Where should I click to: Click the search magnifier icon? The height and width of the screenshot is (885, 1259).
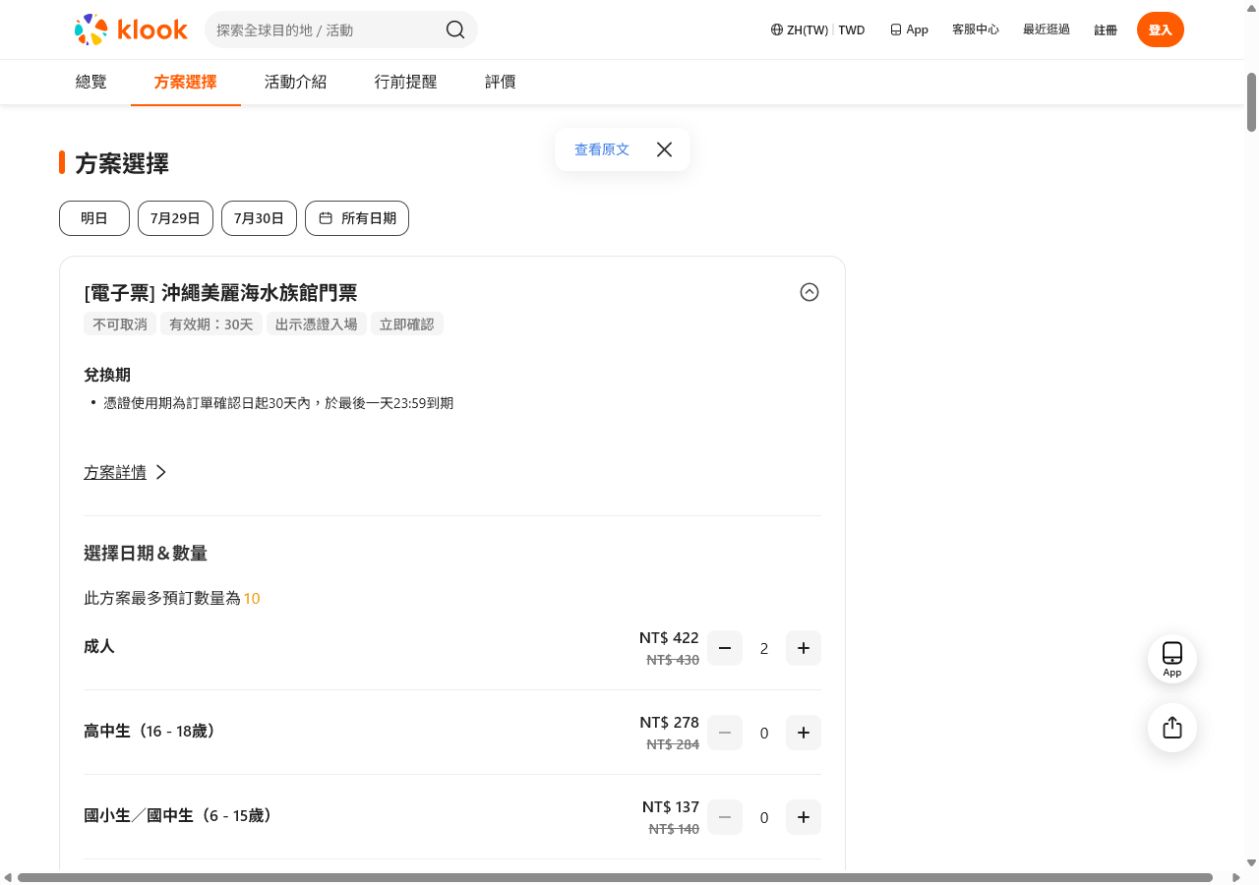(455, 30)
